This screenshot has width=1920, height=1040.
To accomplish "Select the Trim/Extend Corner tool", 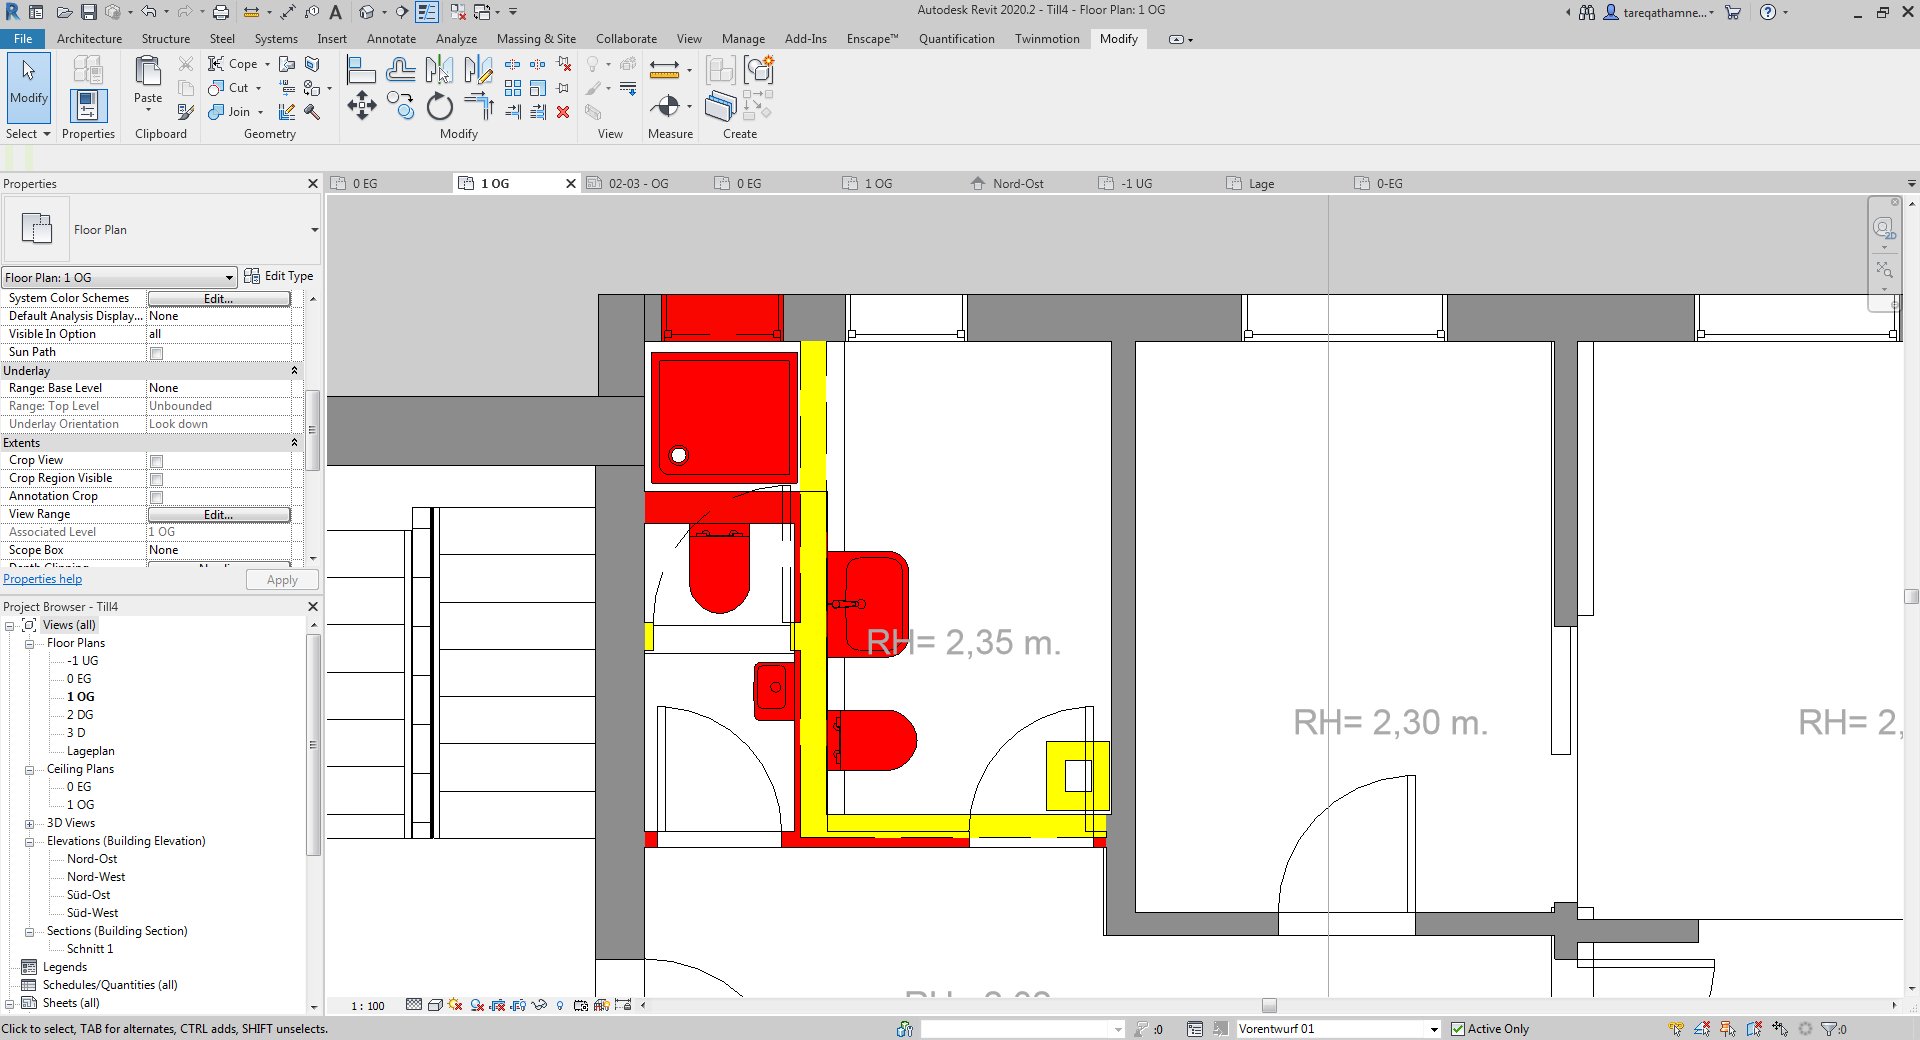I will click(x=478, y=107).
